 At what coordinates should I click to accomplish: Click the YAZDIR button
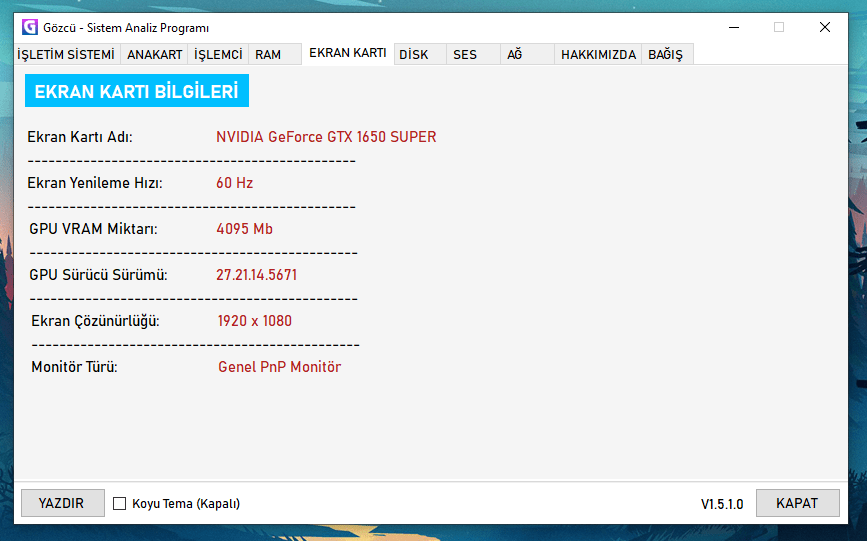[62, 503]
